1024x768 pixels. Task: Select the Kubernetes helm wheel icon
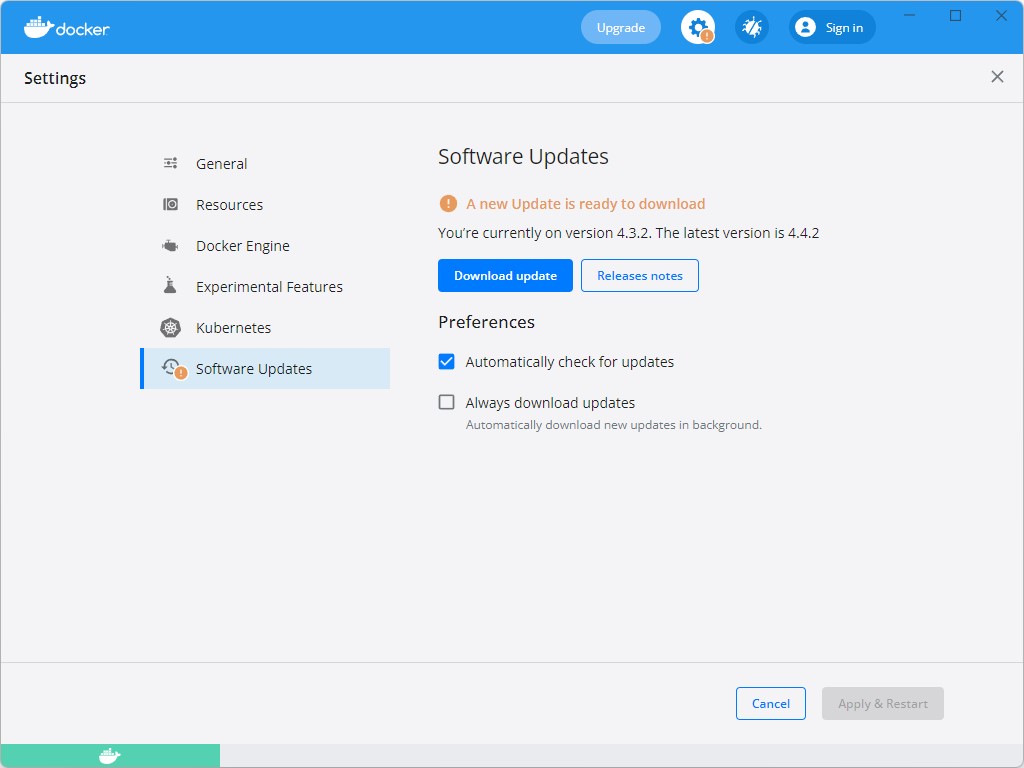[x=170, y=327]
